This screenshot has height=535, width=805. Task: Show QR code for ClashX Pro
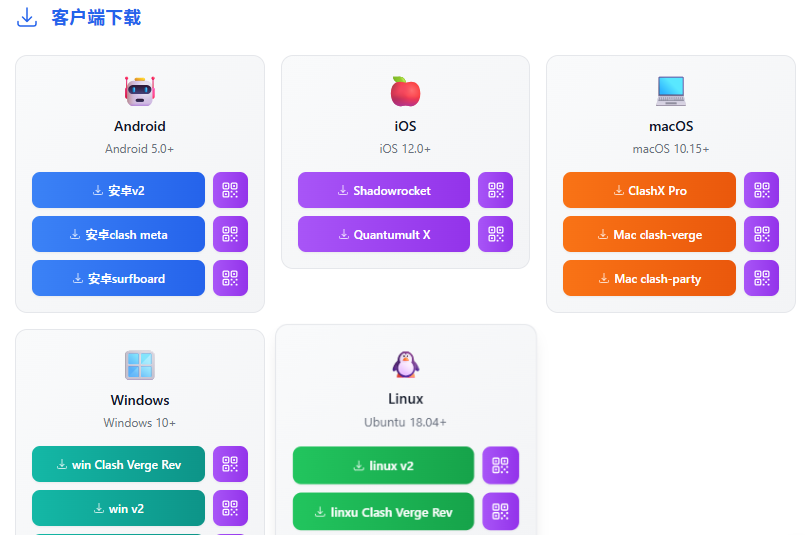761,190
